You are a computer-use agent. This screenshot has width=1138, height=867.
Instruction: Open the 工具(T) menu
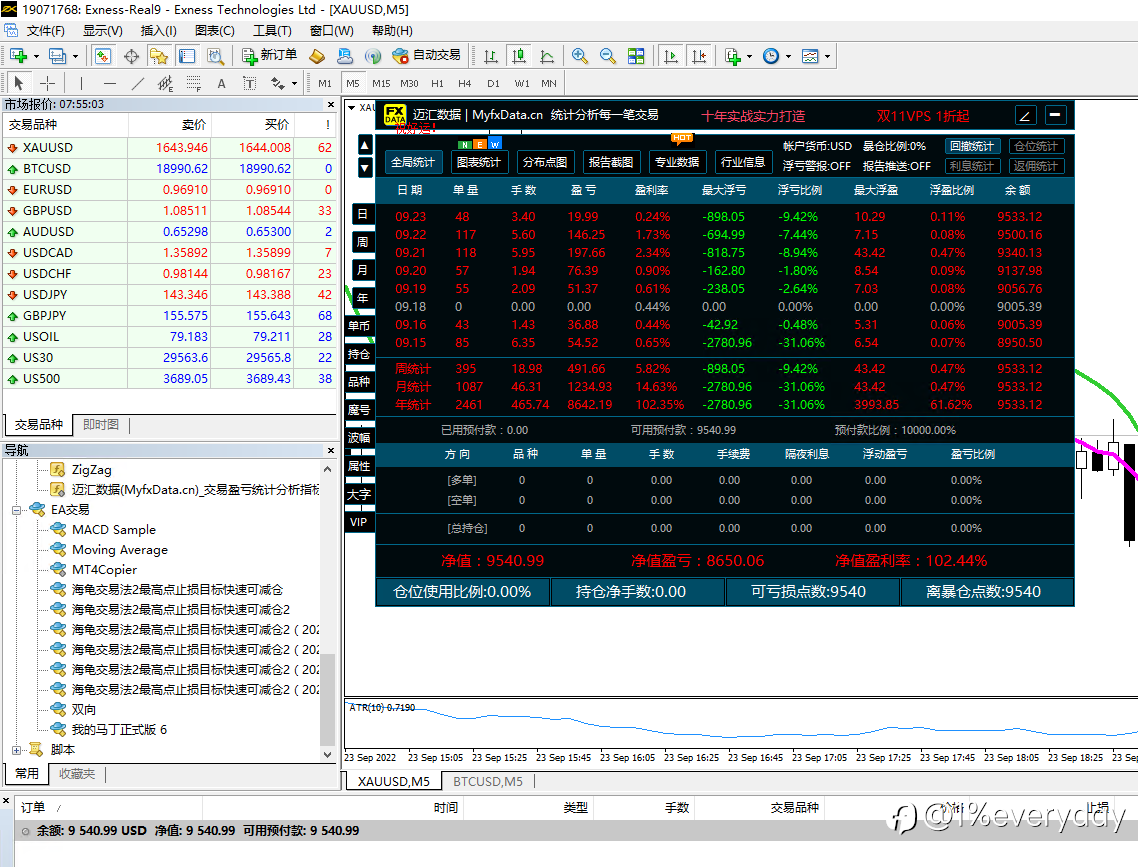click(272, 30)
